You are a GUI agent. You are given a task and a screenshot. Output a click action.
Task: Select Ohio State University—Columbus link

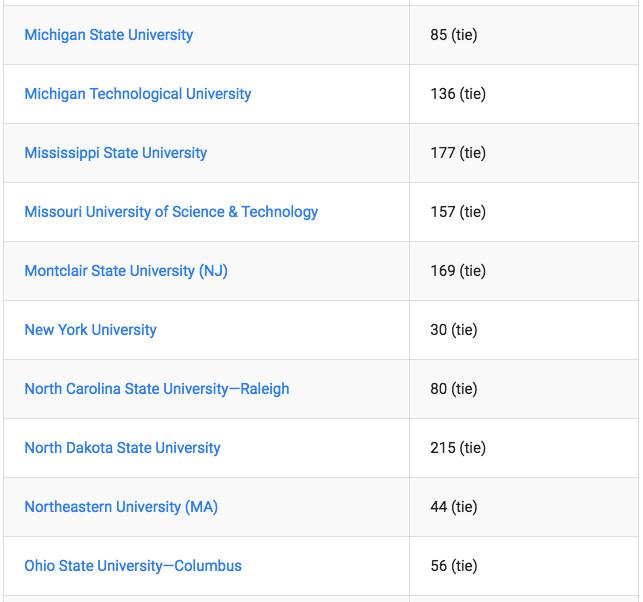coord(133,566)
